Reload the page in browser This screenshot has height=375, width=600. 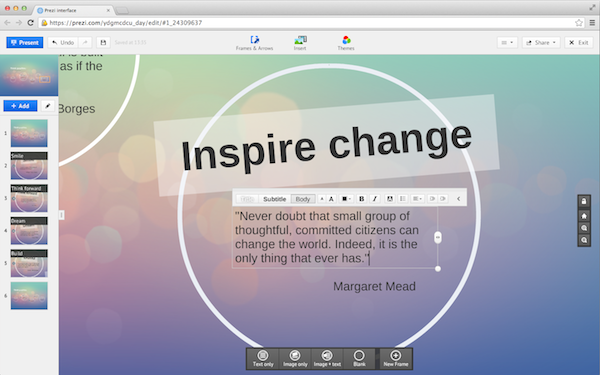(x=31, y=23)
